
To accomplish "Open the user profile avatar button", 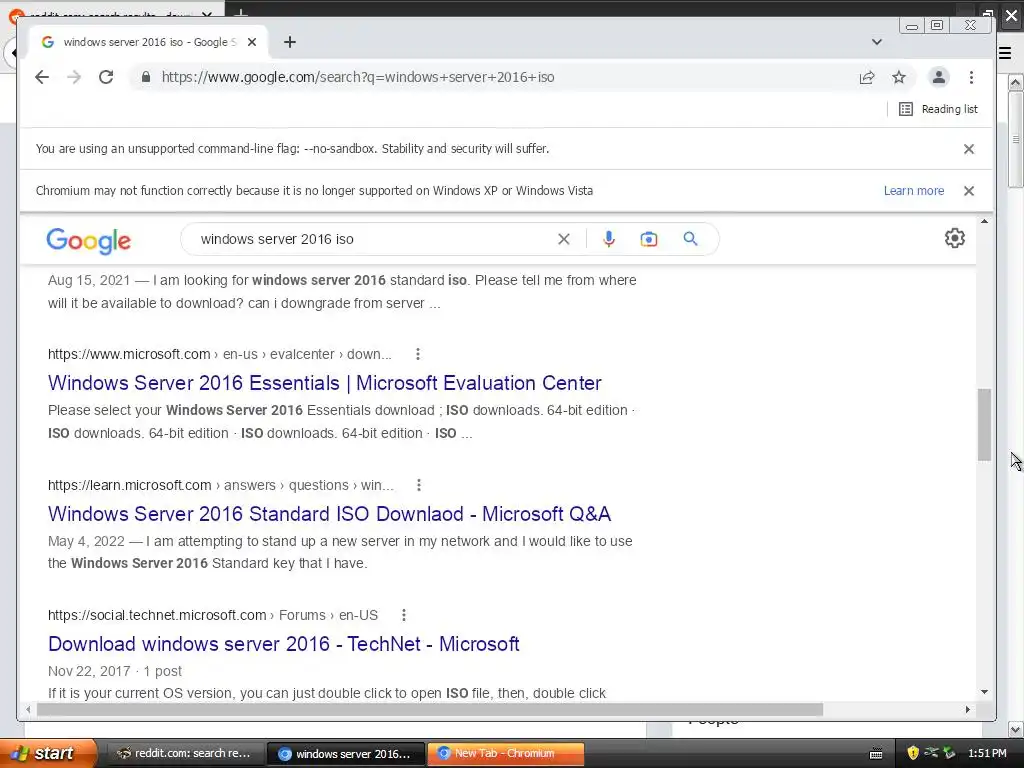I will pos(938,77).
